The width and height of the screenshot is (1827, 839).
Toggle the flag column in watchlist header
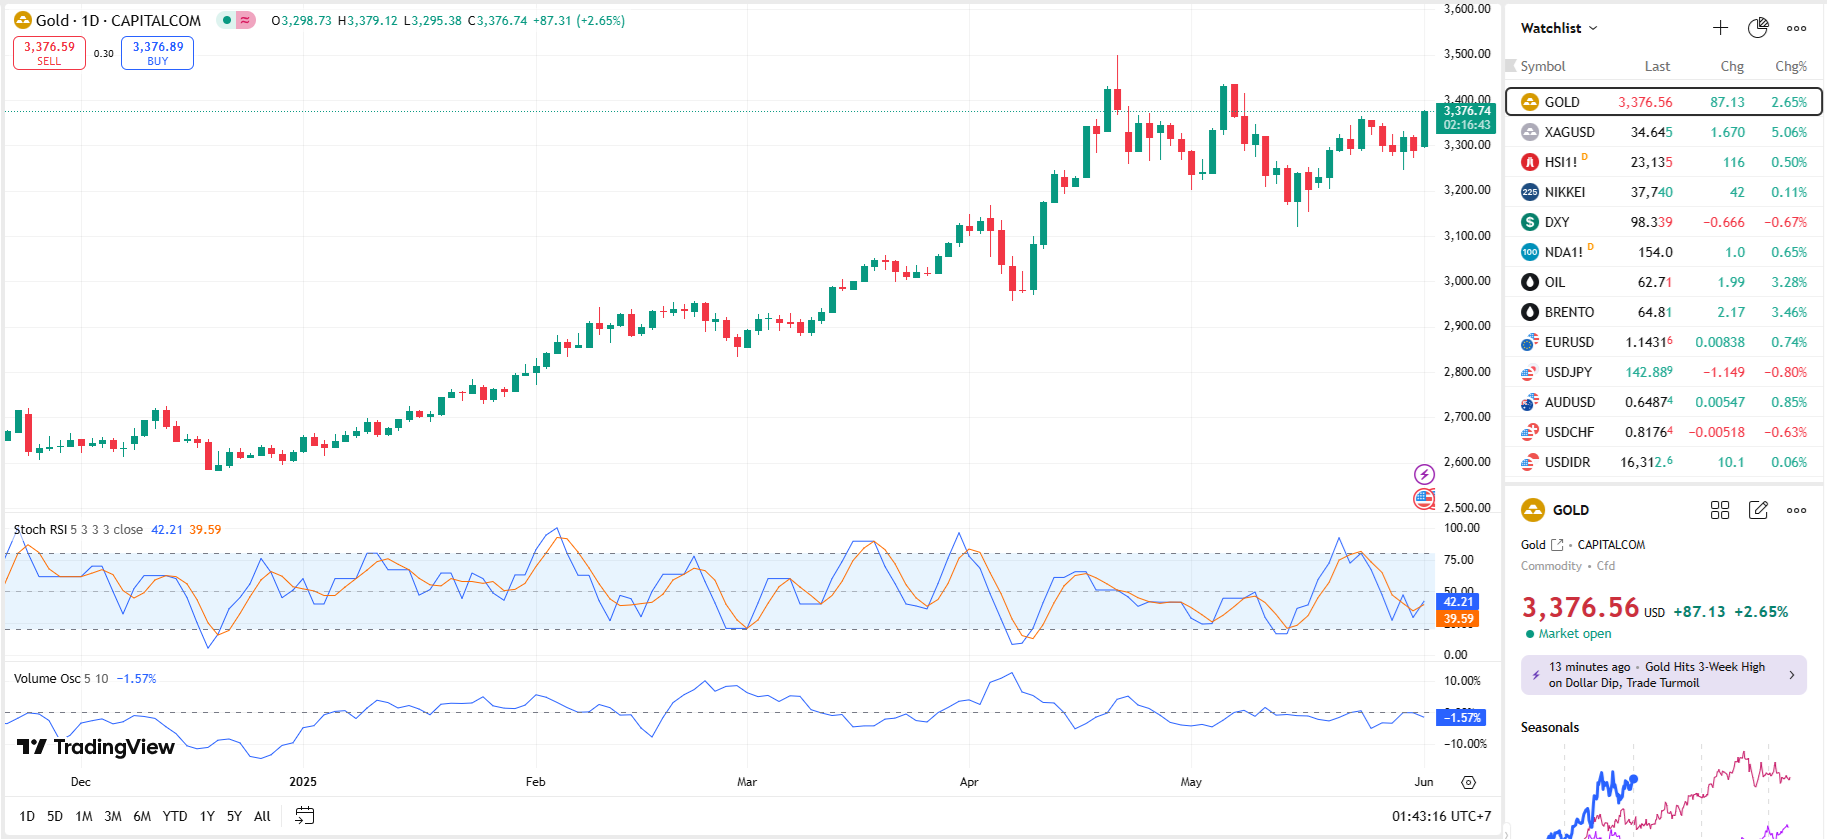[1511, 66]
